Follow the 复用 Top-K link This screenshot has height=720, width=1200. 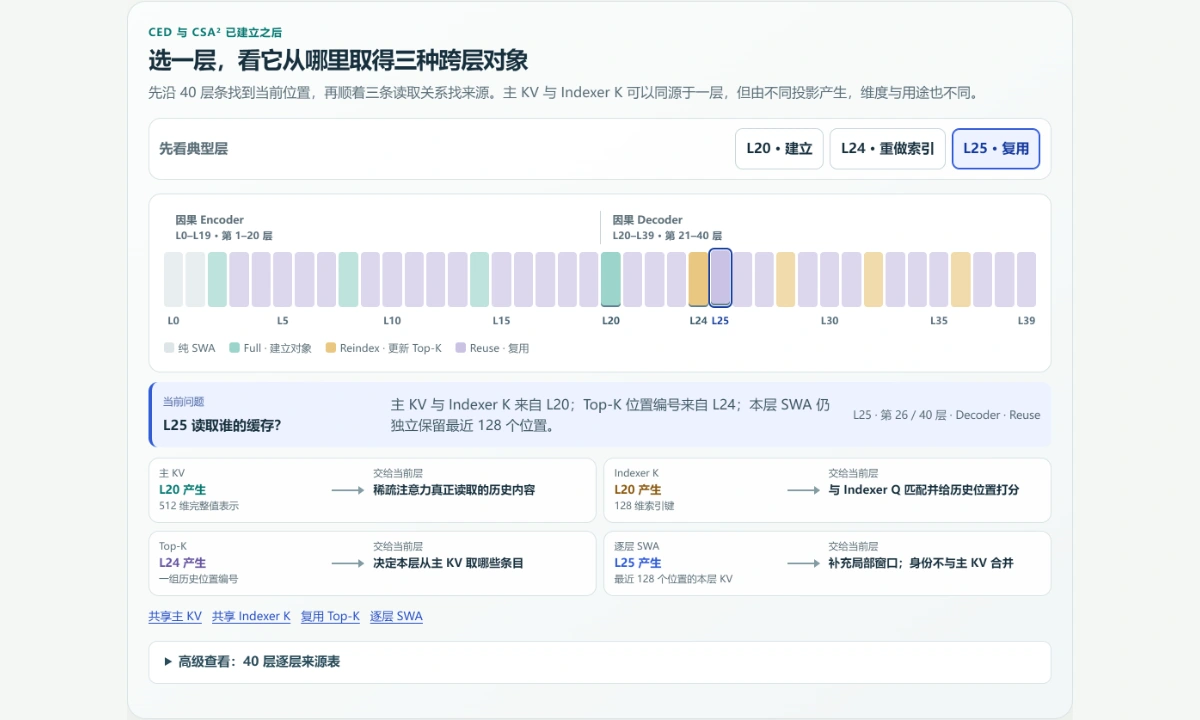point(330,616)
